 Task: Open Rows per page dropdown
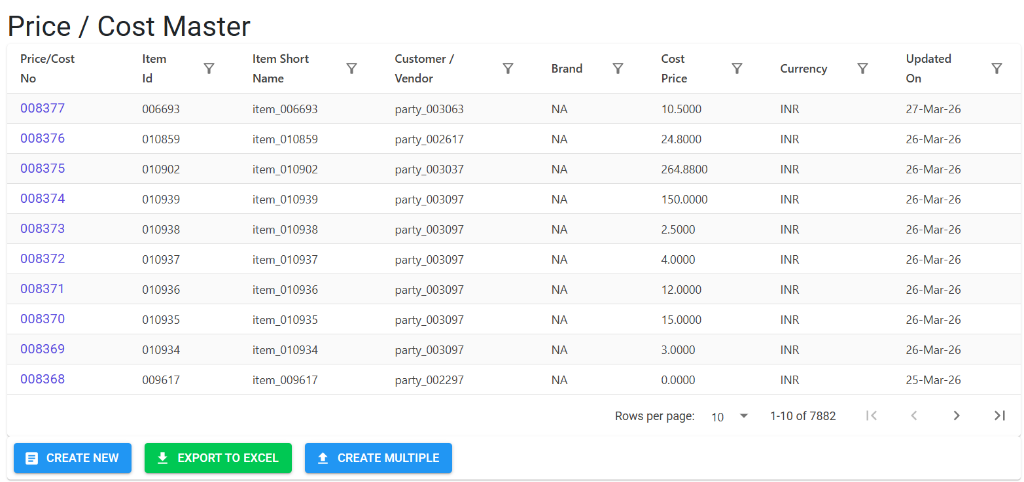[x=729, y=416]
